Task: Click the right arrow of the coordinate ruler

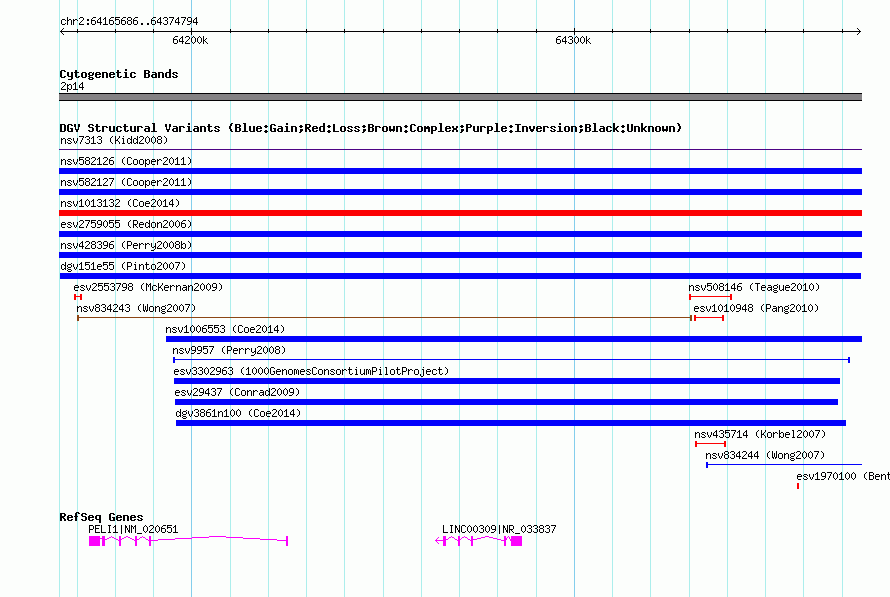Action: point(859,31)
